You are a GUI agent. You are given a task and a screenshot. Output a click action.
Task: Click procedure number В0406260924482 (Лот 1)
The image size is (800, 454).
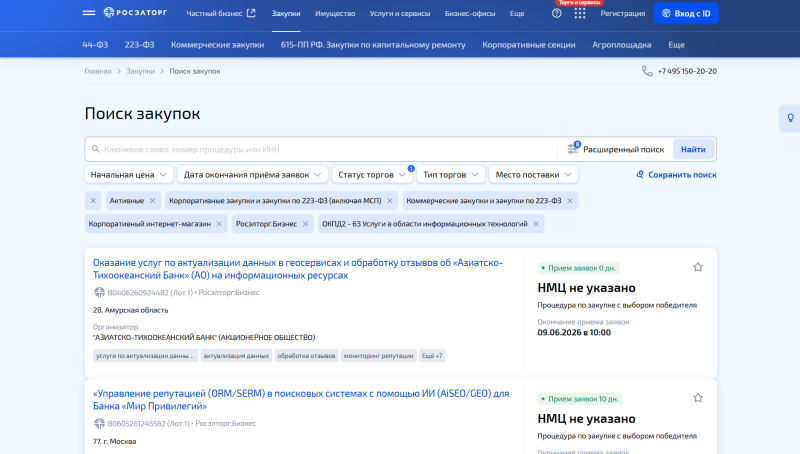tap(151, 293)
